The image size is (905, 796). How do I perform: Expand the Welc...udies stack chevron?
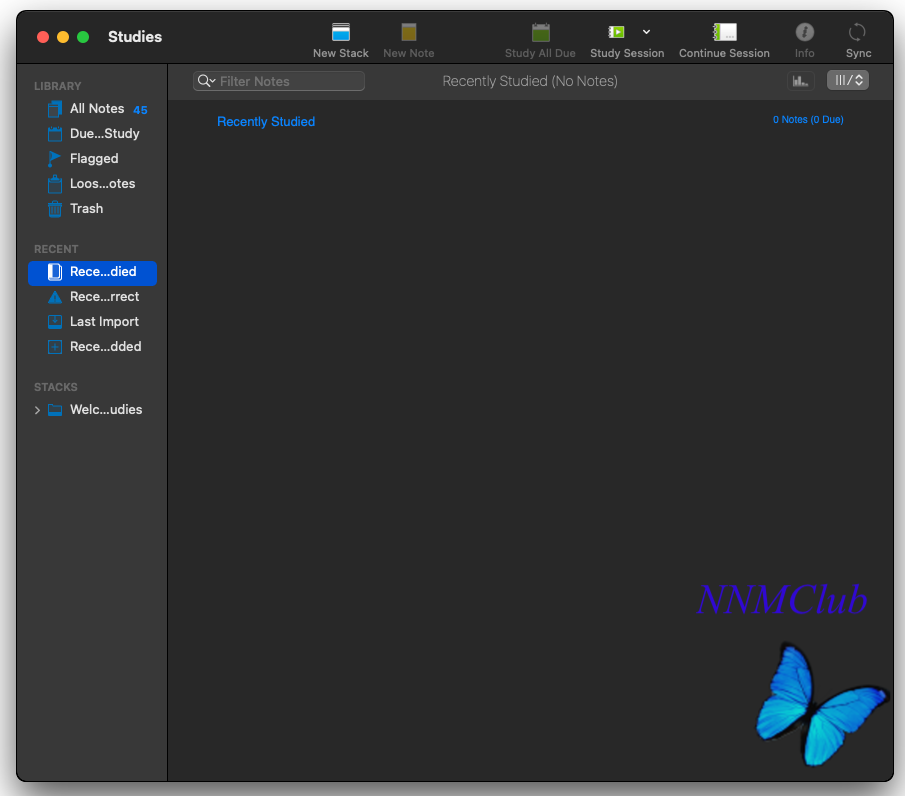click(x=37, y=410)
